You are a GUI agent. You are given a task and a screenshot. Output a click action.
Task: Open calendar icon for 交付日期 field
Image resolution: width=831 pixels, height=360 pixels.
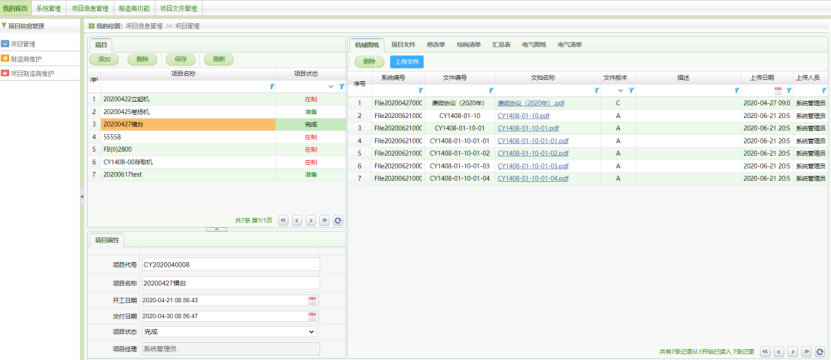[312, 316]
